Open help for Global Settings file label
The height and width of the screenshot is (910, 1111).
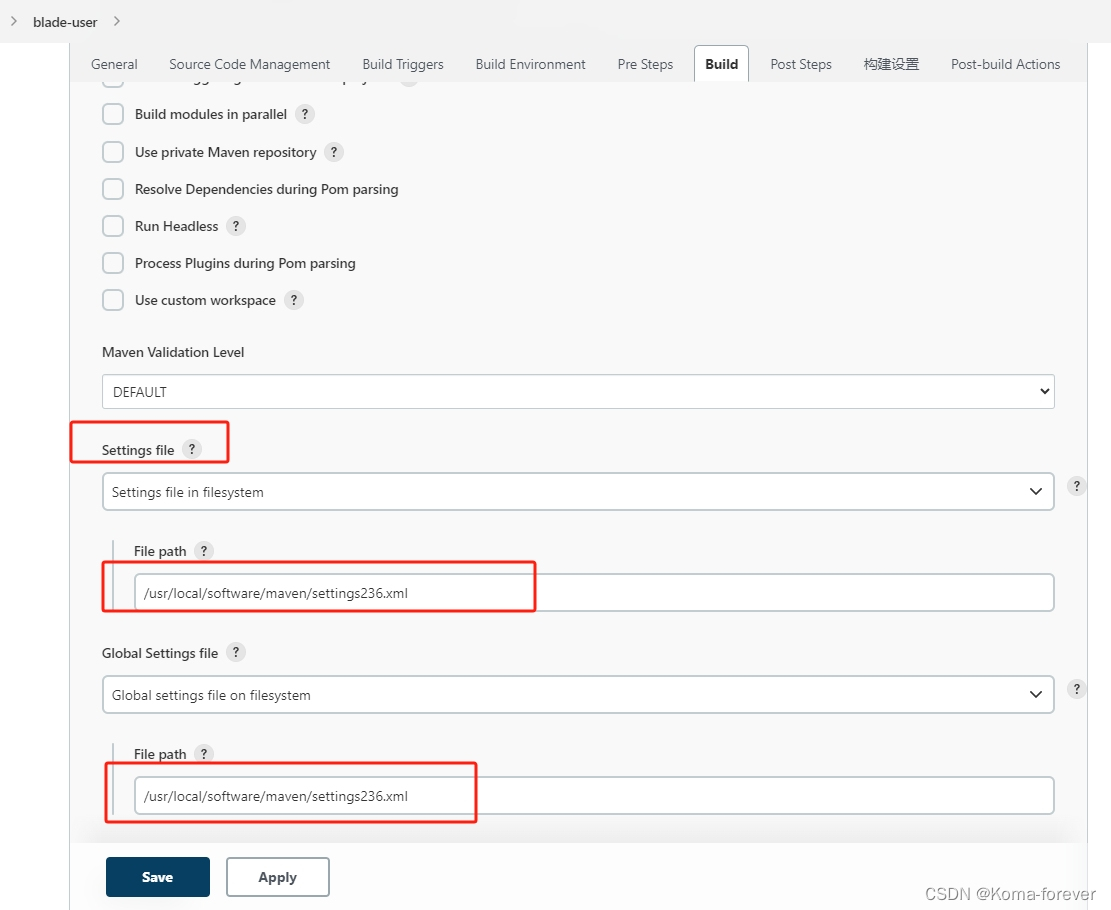(x=236, y=652)
